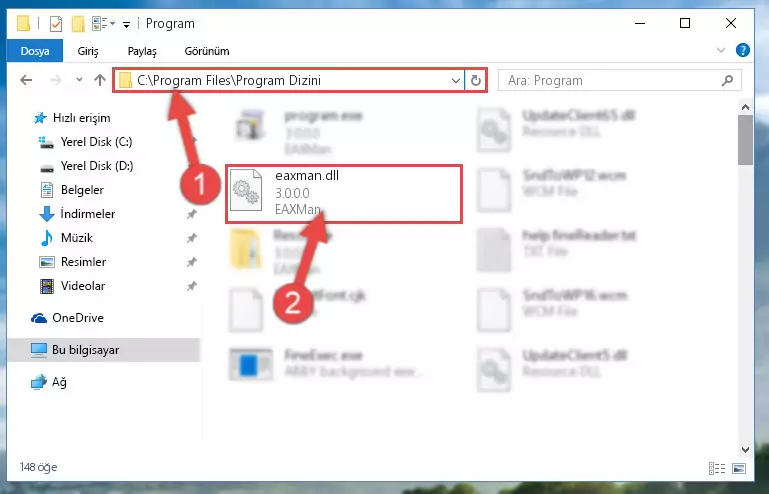Switch to details view layout icon
The image size is (769, 494).
coord(717,468)
